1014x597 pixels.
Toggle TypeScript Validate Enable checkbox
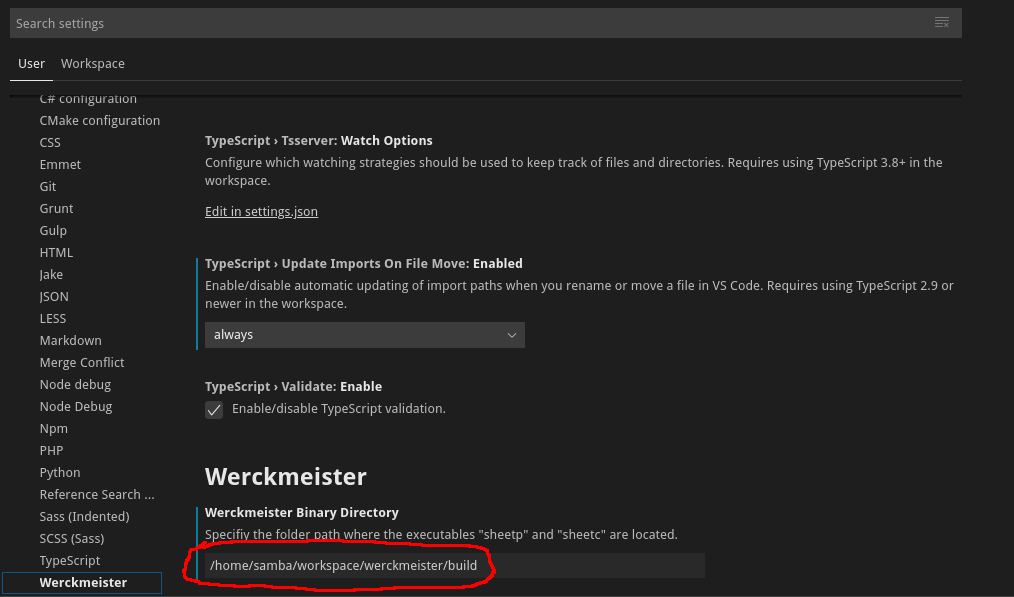[x=214, y=409]
